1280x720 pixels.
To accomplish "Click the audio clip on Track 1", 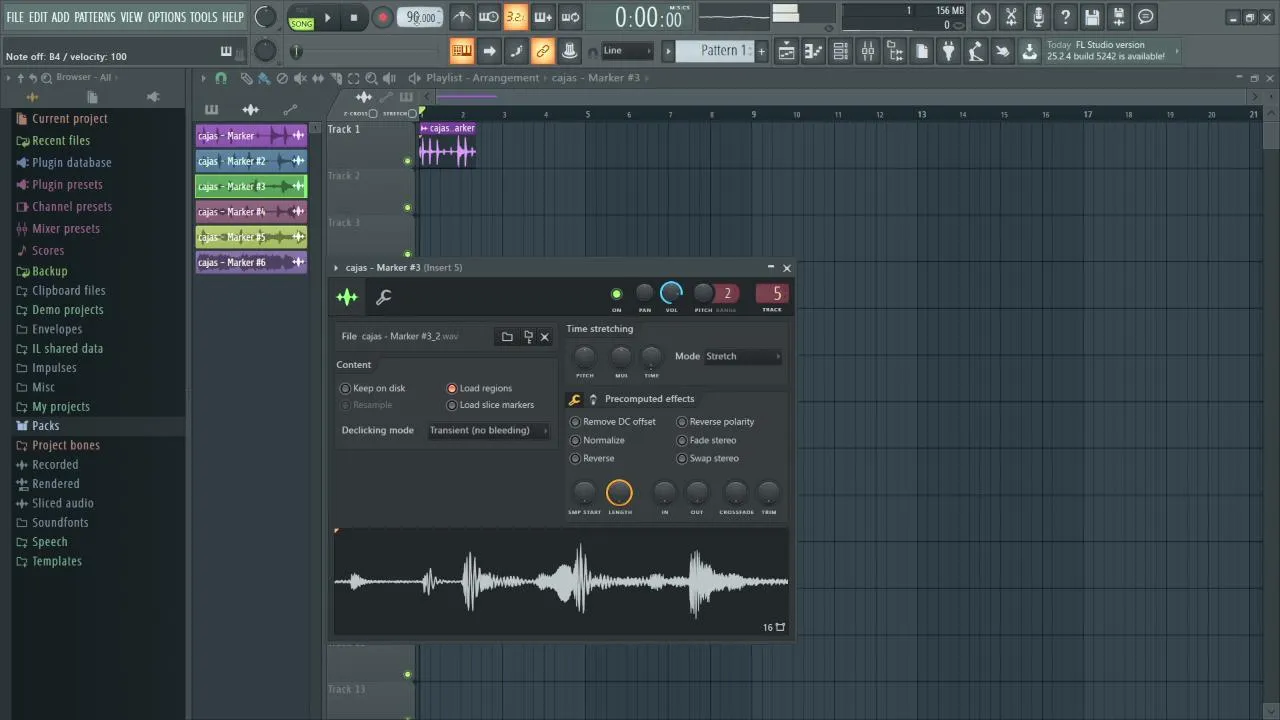I will coord(447,145).
